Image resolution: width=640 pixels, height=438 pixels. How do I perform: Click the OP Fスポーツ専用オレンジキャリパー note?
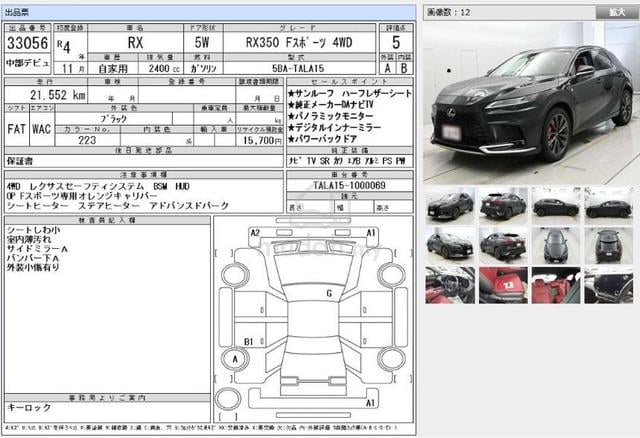(82, 196)
